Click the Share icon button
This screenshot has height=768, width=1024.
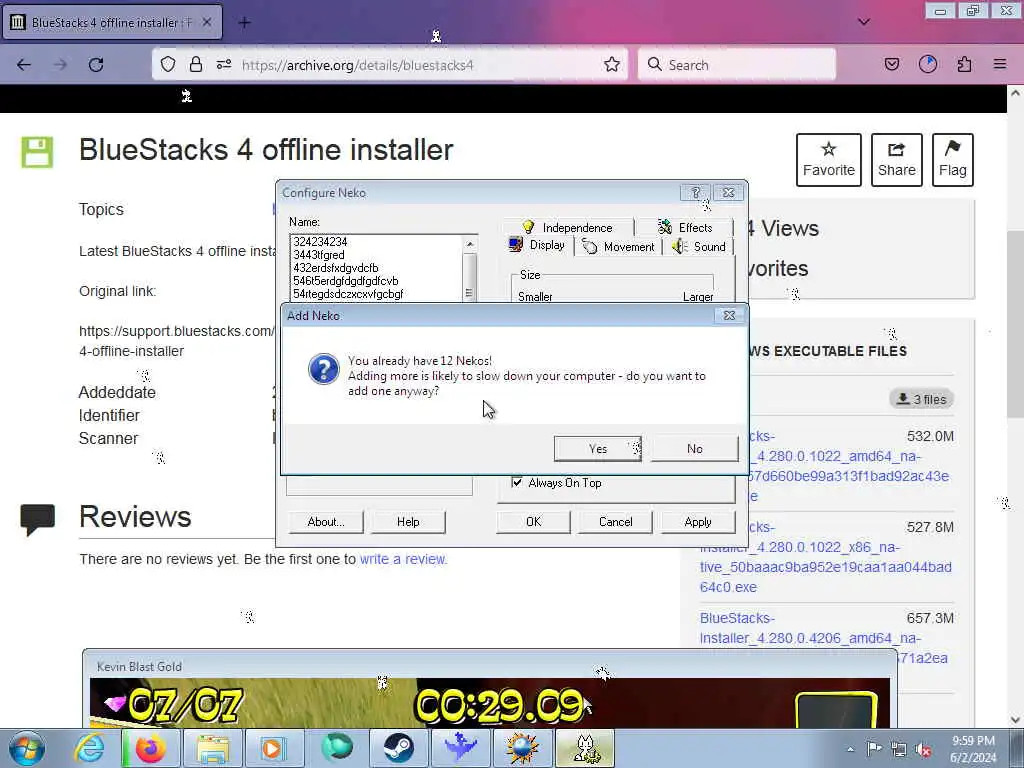(897, 160)
